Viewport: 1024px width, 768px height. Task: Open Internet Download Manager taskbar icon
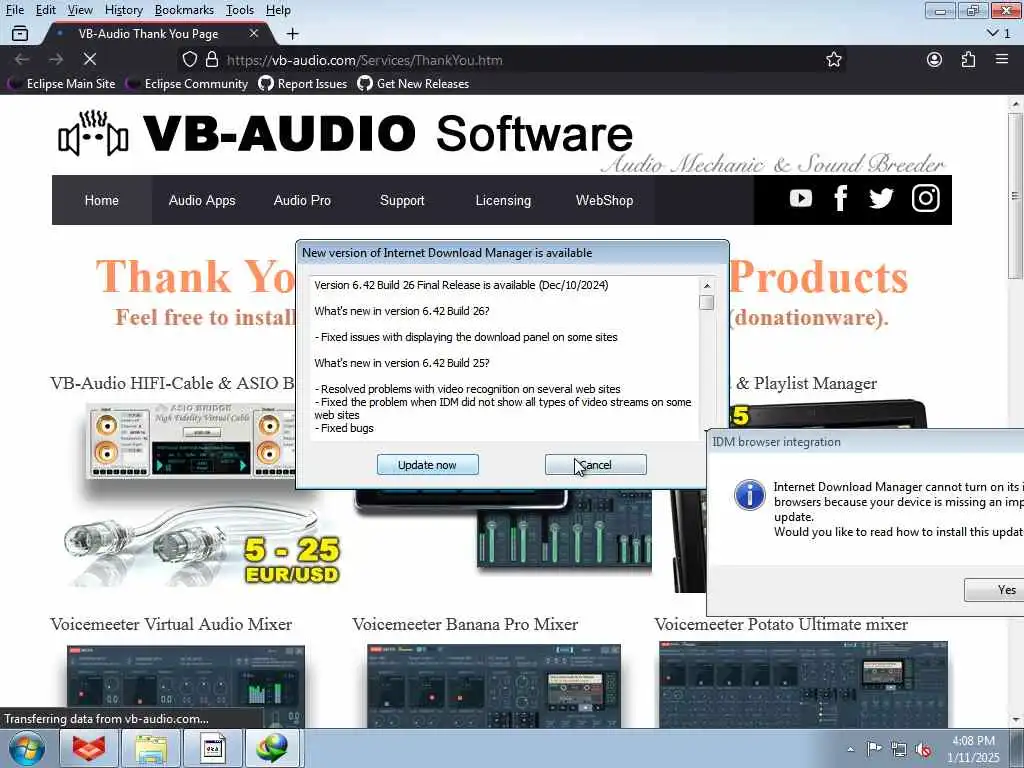coord(272,748)
